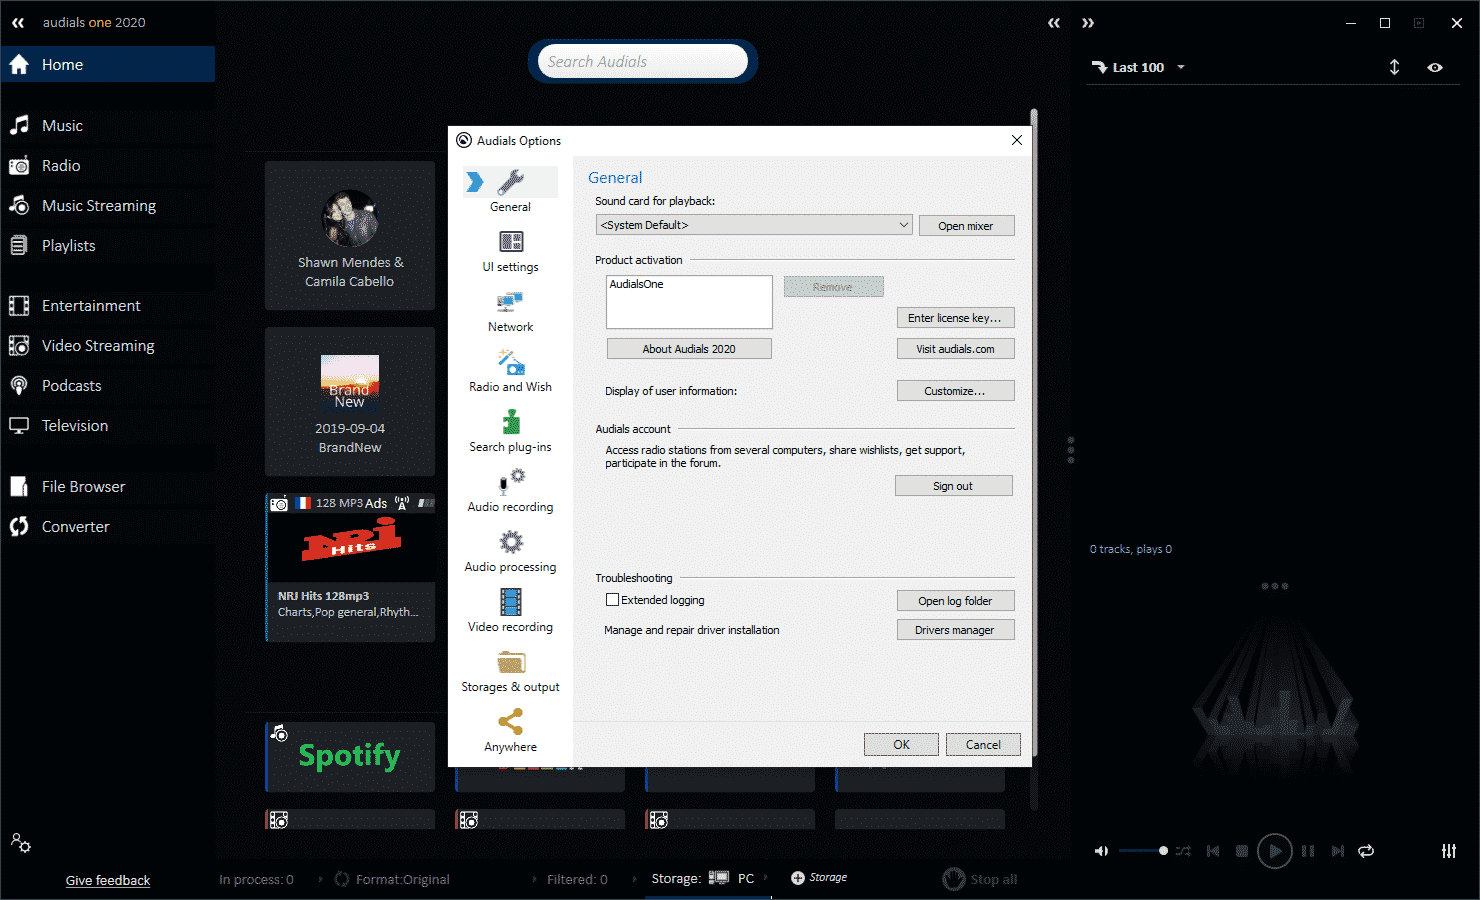Viewport: 1480px width, 900px height.
Task: Go to Home in sidebar
Action: pyautogui.click(x=108, y=64)
